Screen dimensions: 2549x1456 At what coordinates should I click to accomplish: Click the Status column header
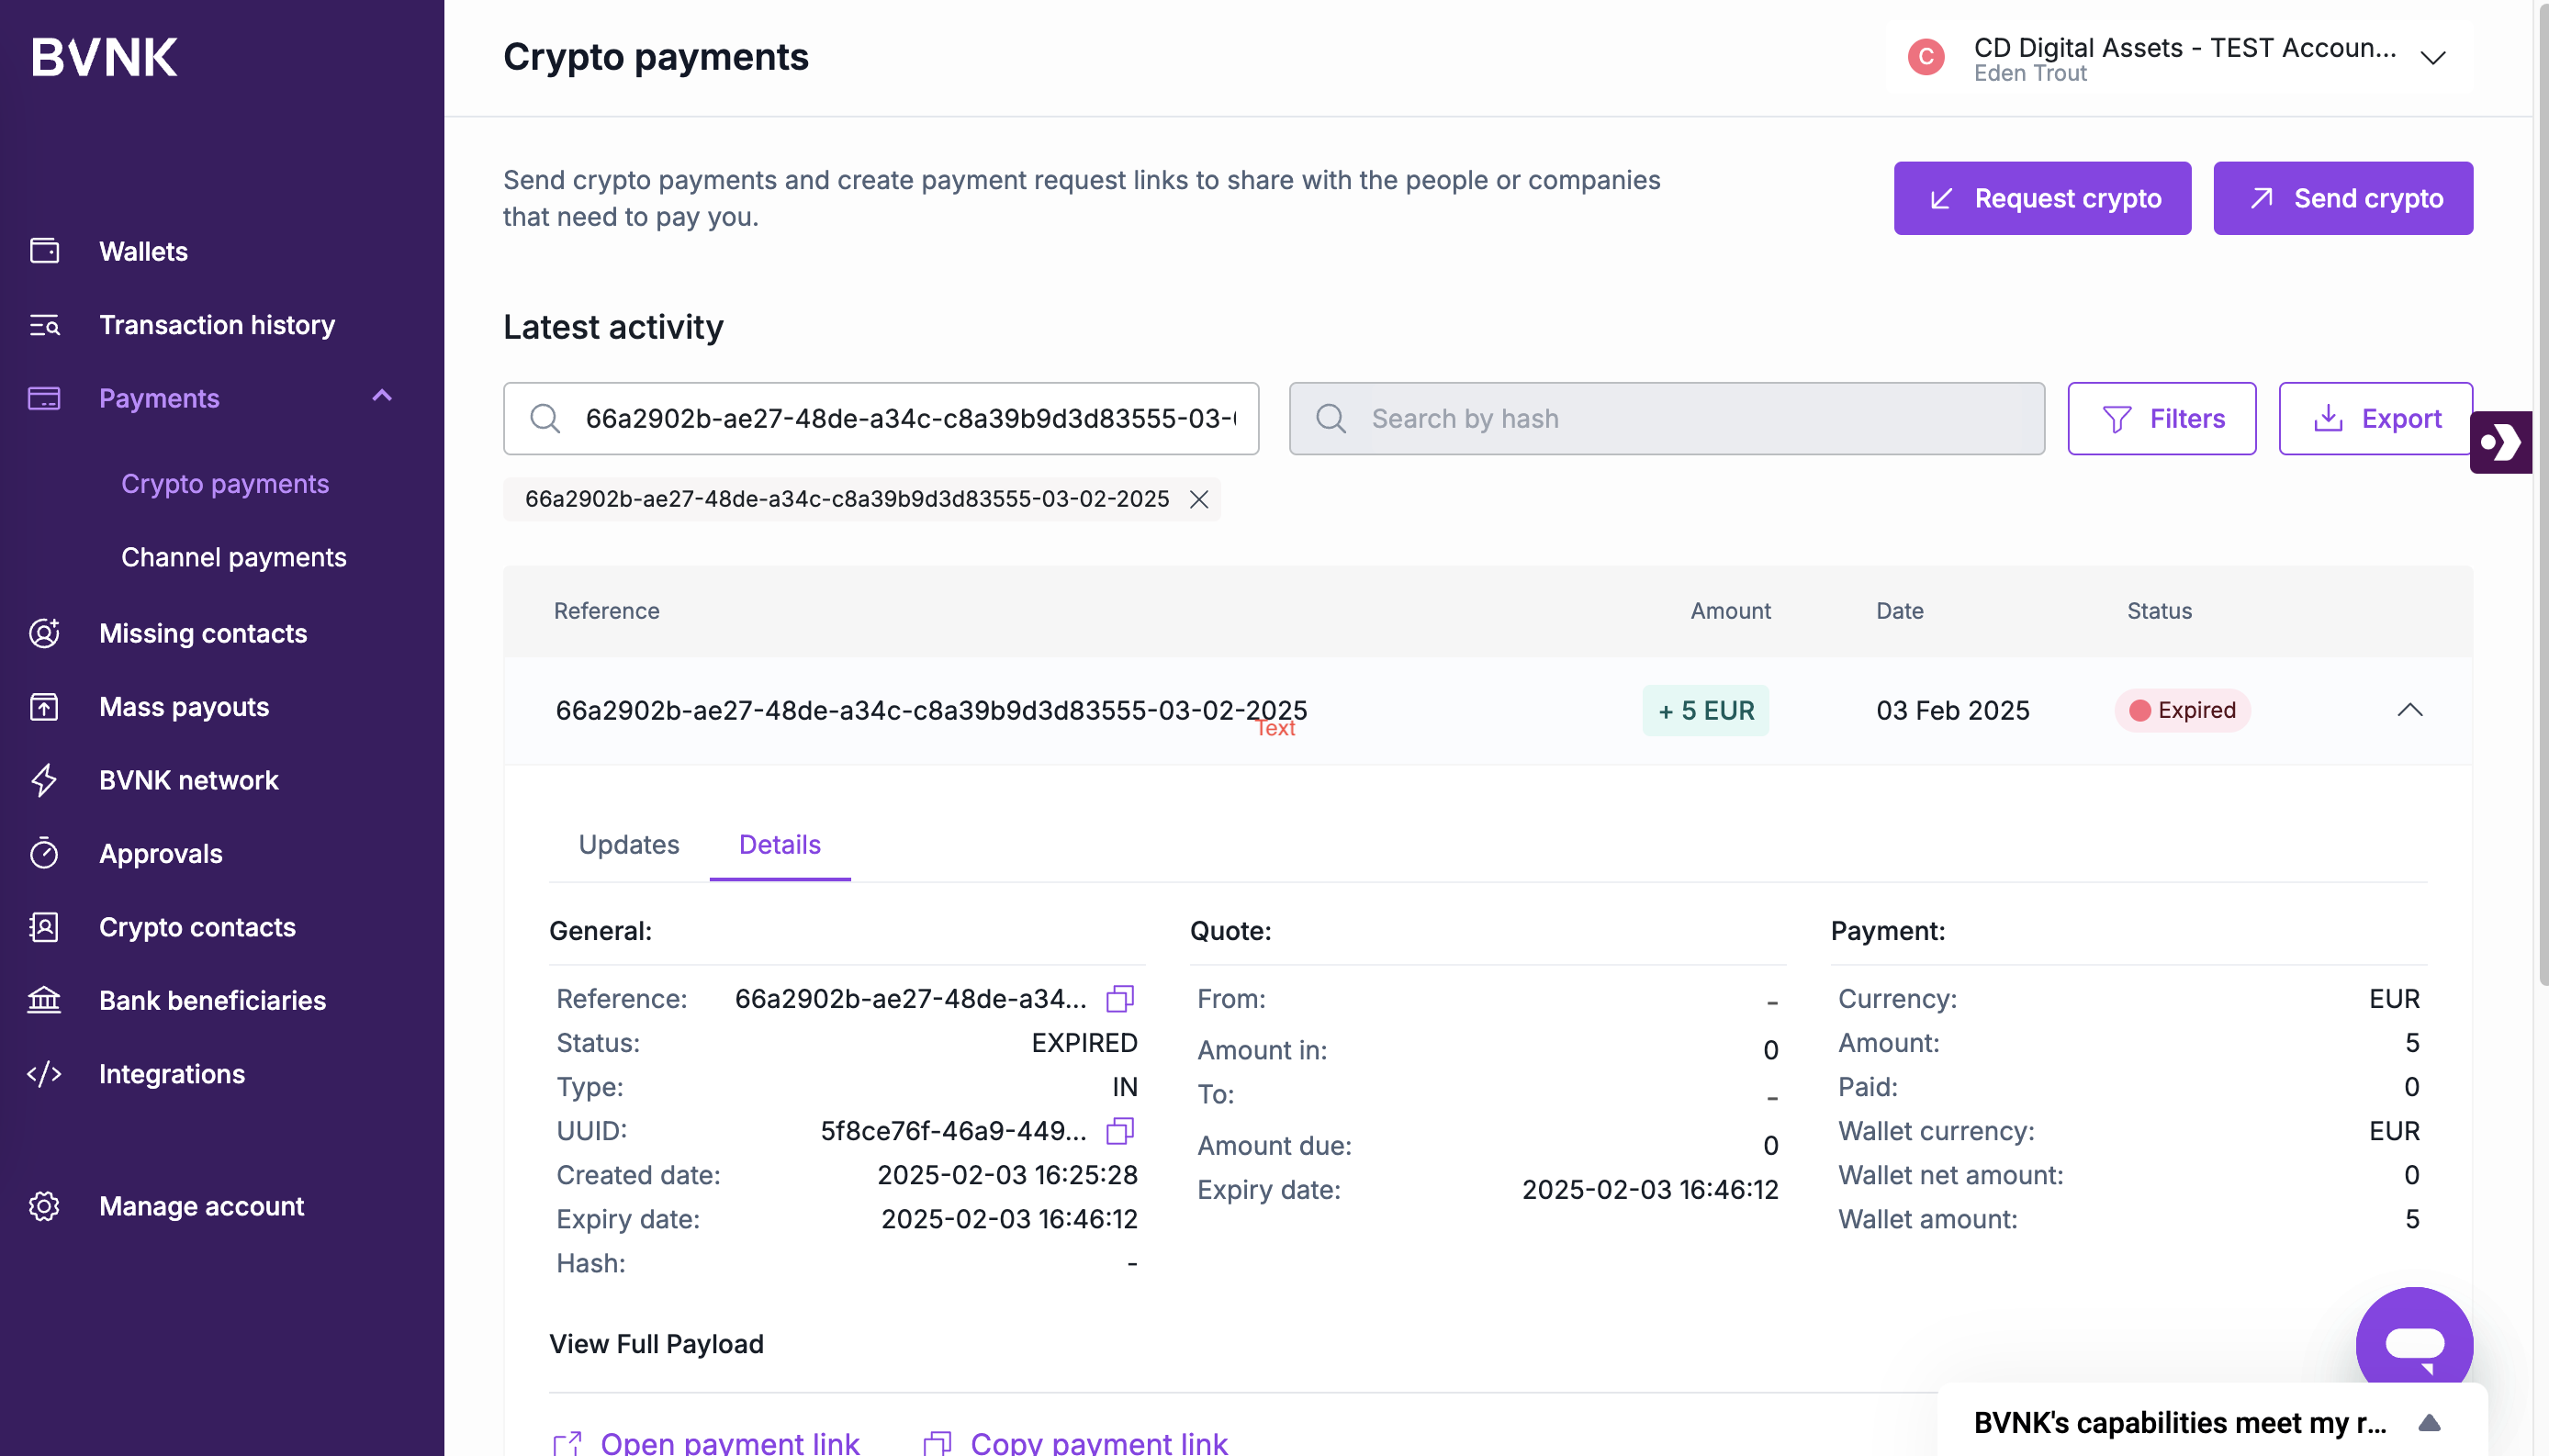2159,611
